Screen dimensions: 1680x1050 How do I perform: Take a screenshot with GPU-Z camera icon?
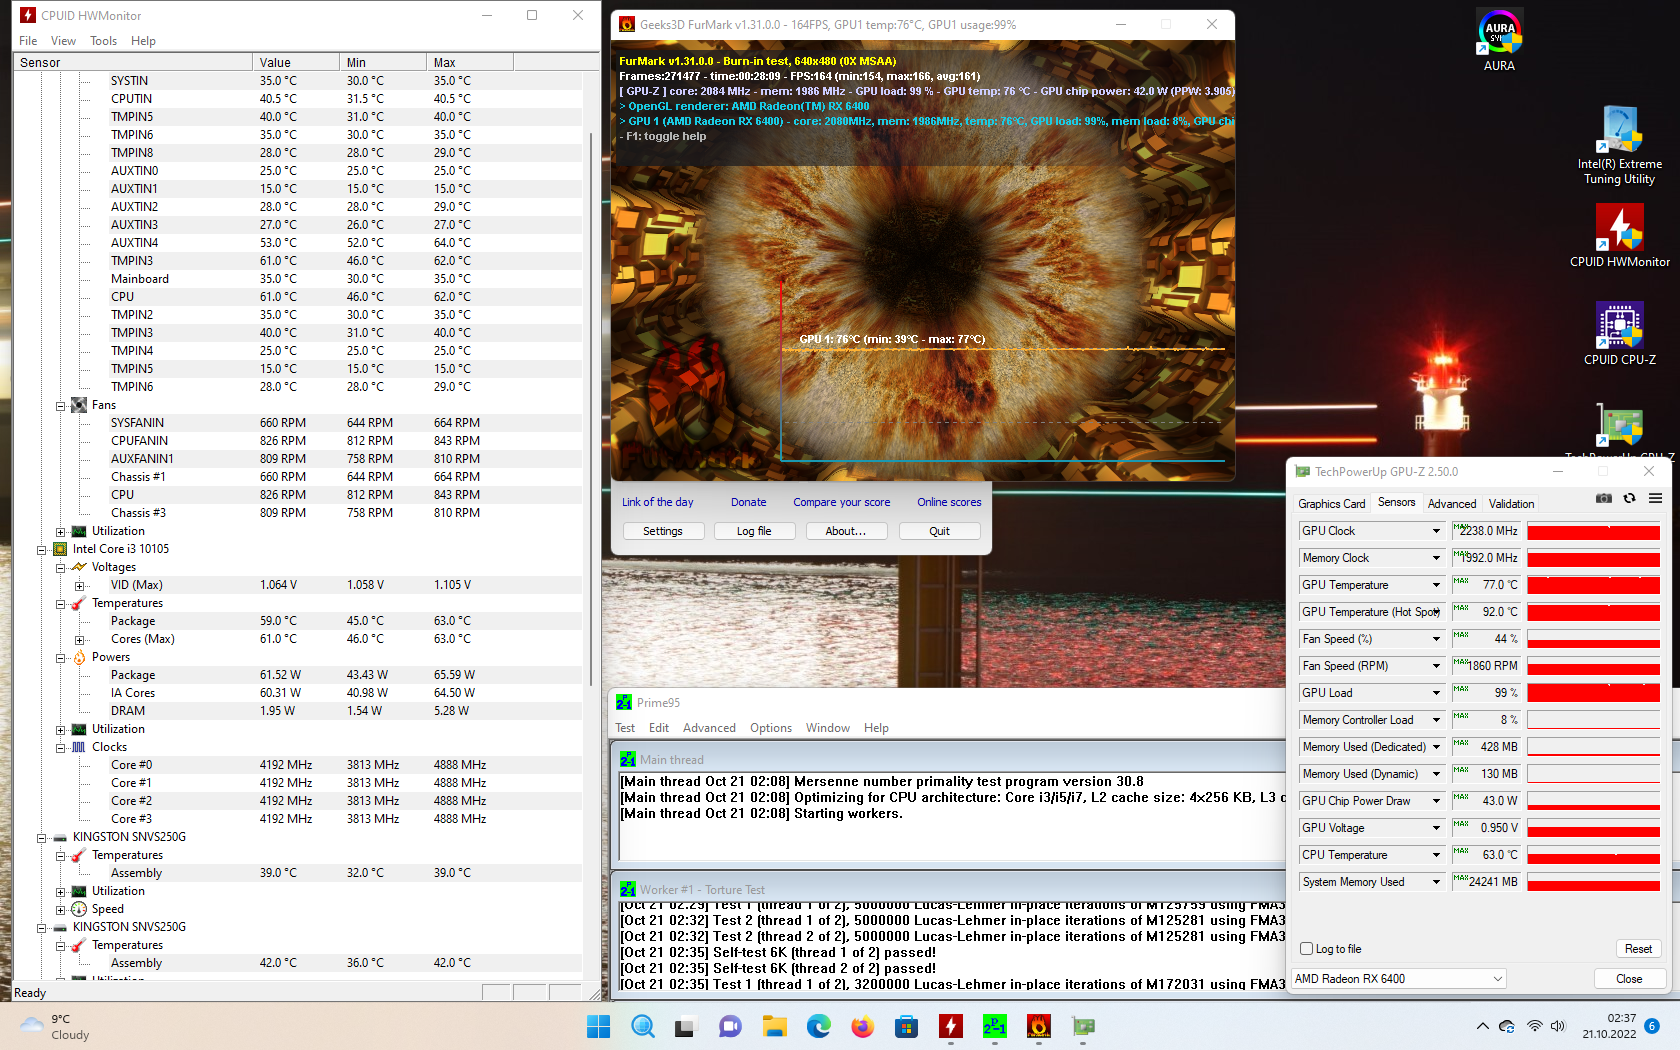[x=1604, y=498]
